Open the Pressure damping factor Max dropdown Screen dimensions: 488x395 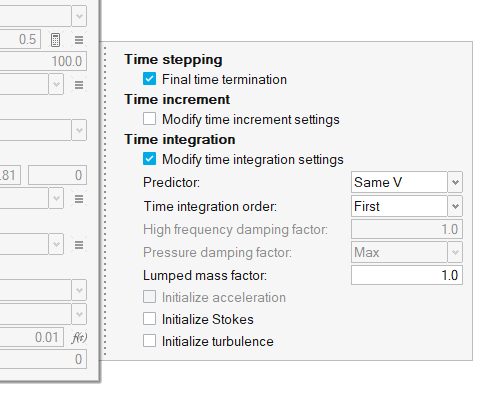[x=455, y=252]
